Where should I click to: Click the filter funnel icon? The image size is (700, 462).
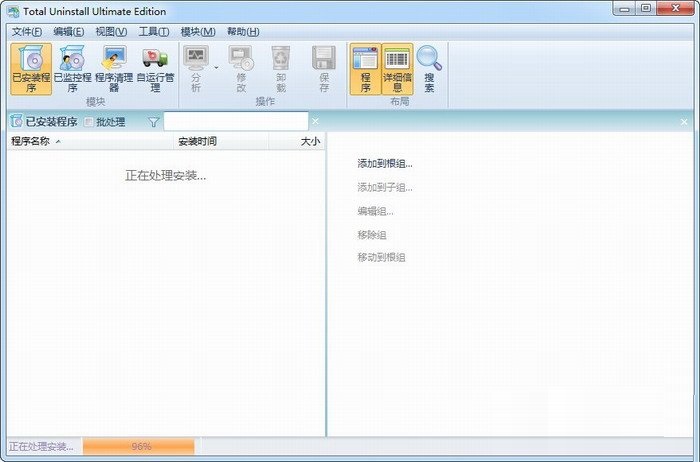click(x=154, y=122)
